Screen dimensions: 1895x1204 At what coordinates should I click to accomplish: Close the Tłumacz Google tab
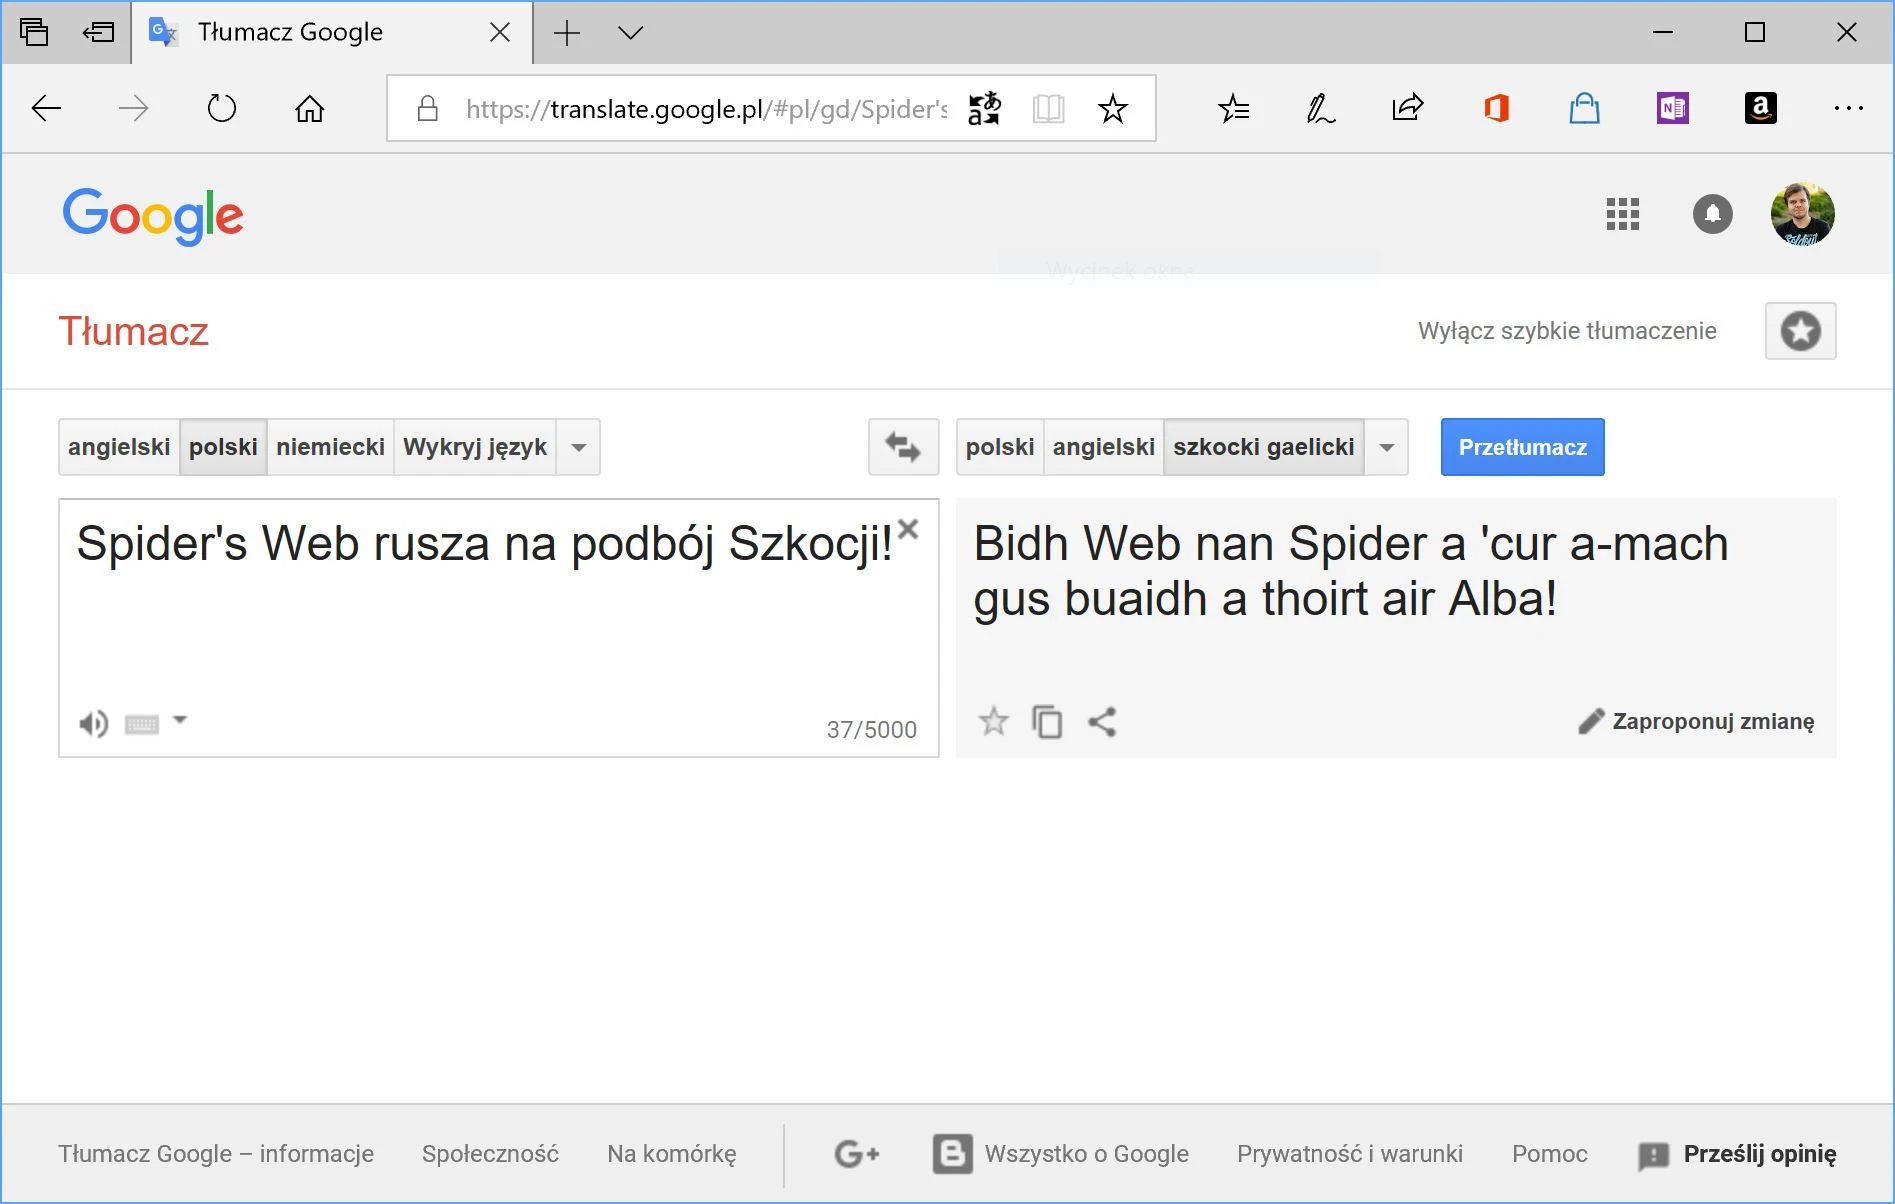pos(500,32)
